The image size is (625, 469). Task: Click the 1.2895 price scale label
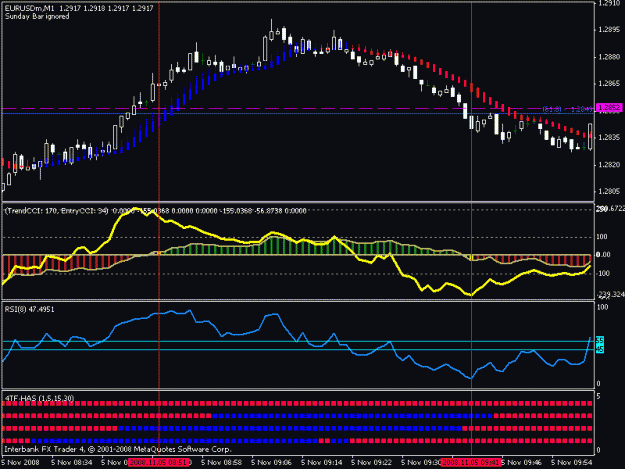coord(609,30)
